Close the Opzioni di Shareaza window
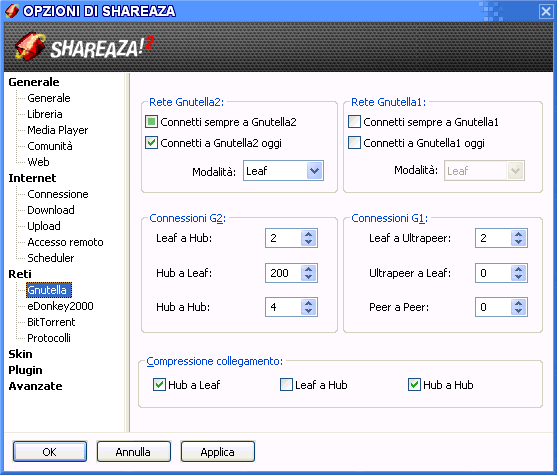Image resolution: width=557 pixels, height=475 pixels. click(546, 11)
